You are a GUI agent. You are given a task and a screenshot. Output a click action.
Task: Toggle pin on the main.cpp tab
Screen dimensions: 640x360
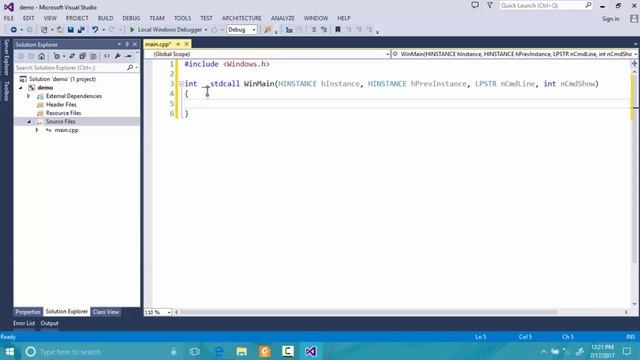click(178, 44)
